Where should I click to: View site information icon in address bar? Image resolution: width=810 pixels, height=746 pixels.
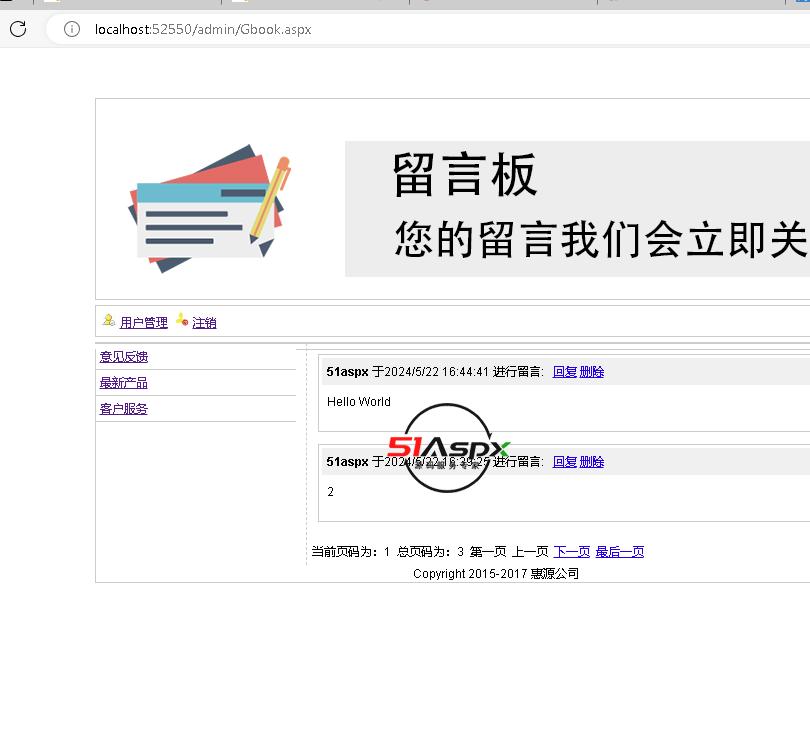pos(72,29)
